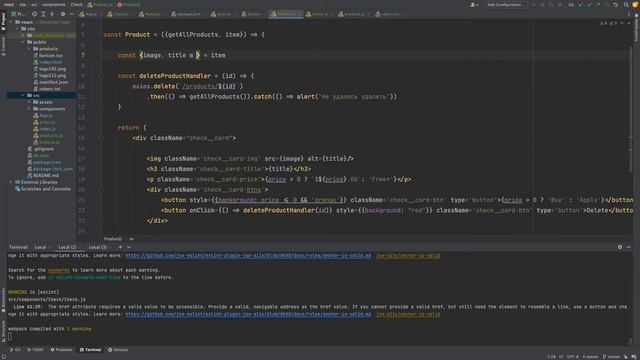Collapse the react root folder
Image resolution: width=640 pixels, height=360 pixels.
(11, 22)
